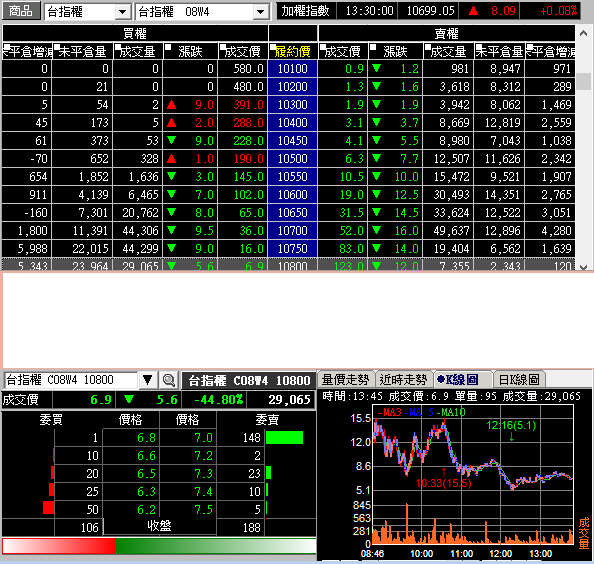
Task: Select the 10750 strike price cell
Action: pos(292,248)
